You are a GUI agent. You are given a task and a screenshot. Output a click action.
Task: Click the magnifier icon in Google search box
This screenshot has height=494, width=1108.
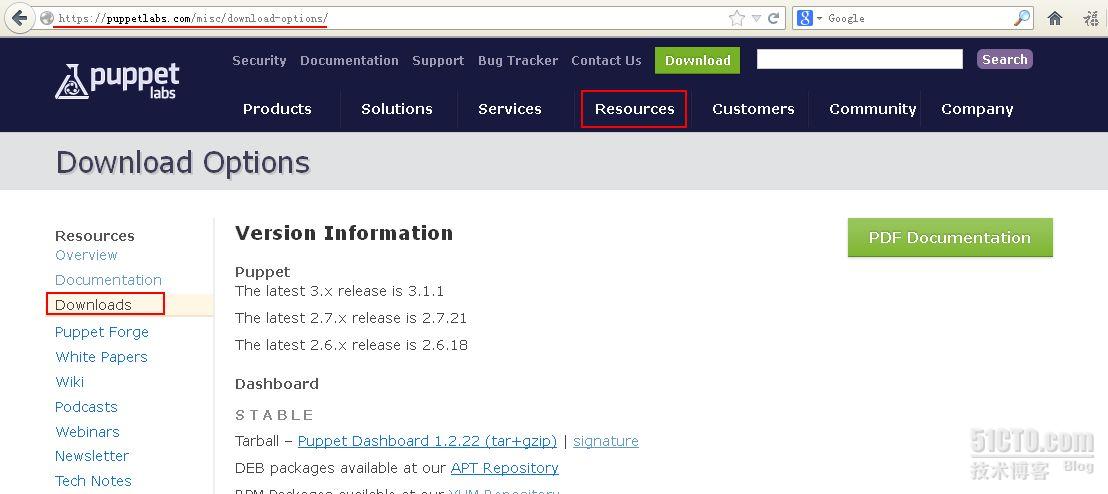point(1022,18)
